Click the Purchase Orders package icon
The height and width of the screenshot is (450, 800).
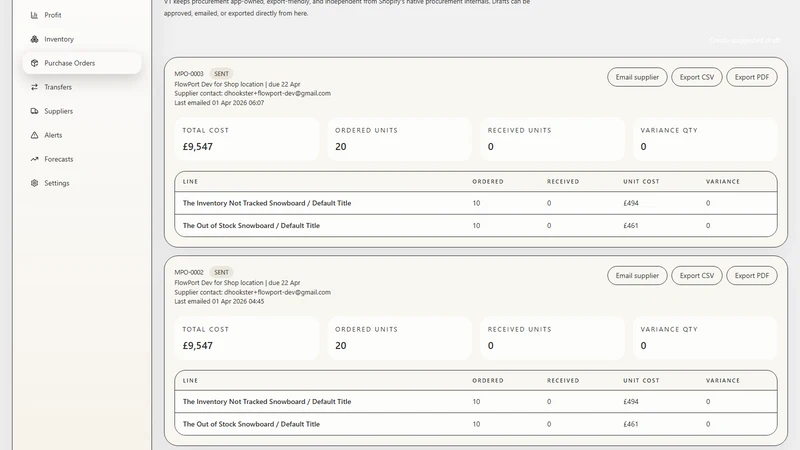point(34,63)
